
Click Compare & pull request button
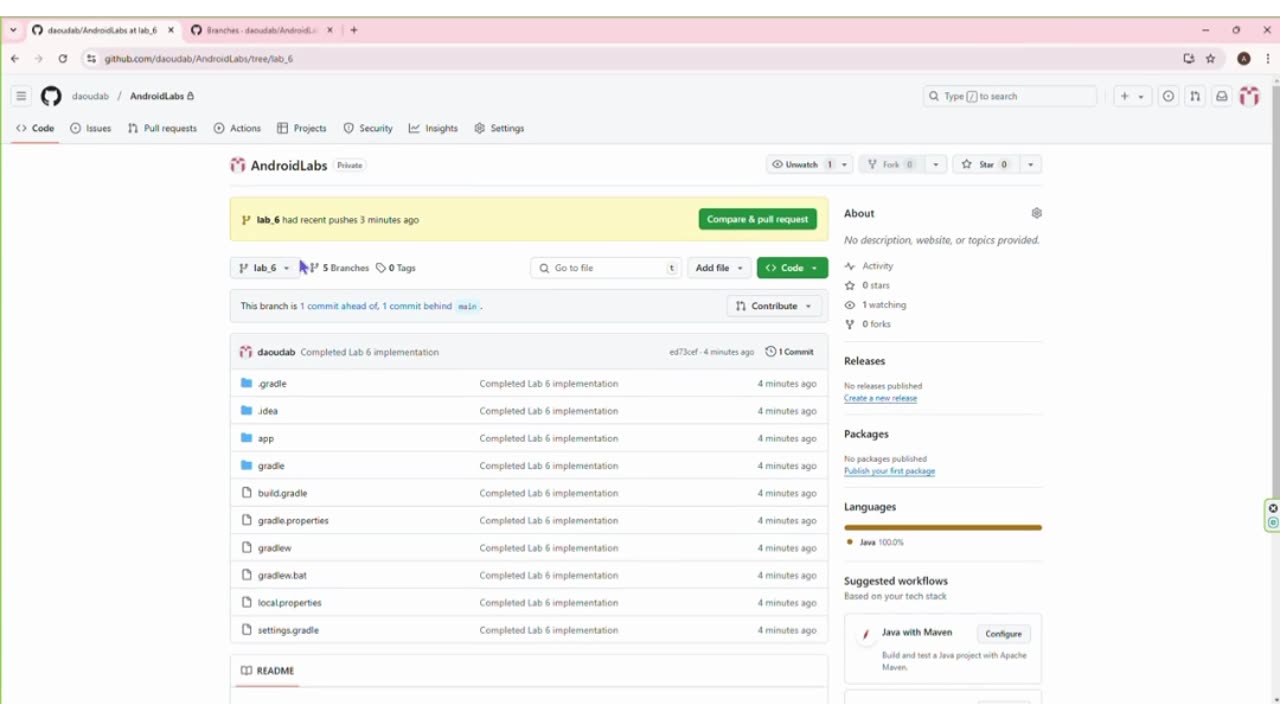tap(757, 219)
